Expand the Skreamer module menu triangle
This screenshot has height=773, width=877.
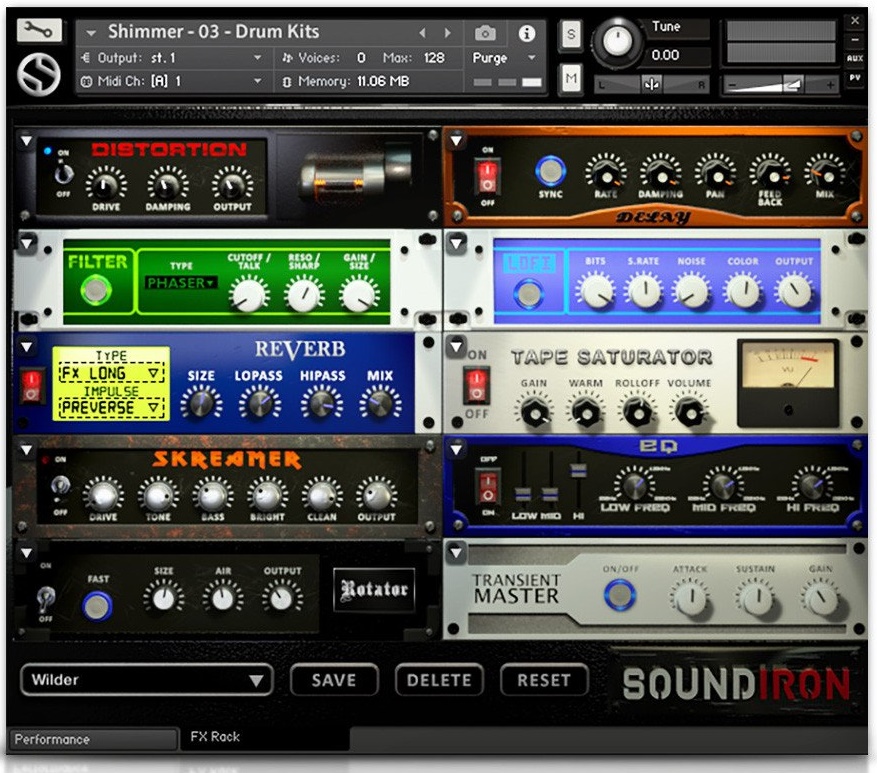click(x=26, y=450)
